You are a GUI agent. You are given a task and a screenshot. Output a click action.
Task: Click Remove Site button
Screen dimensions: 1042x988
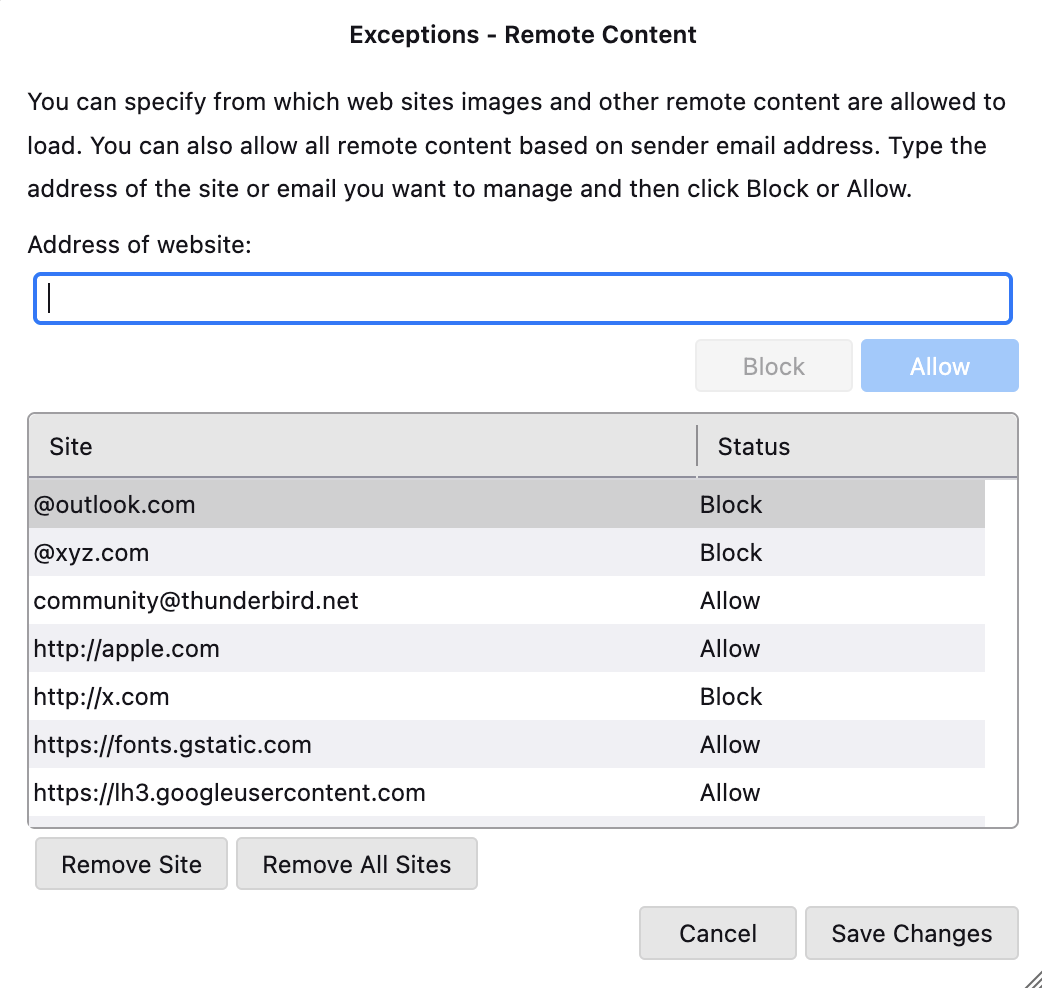coord(131,865)
